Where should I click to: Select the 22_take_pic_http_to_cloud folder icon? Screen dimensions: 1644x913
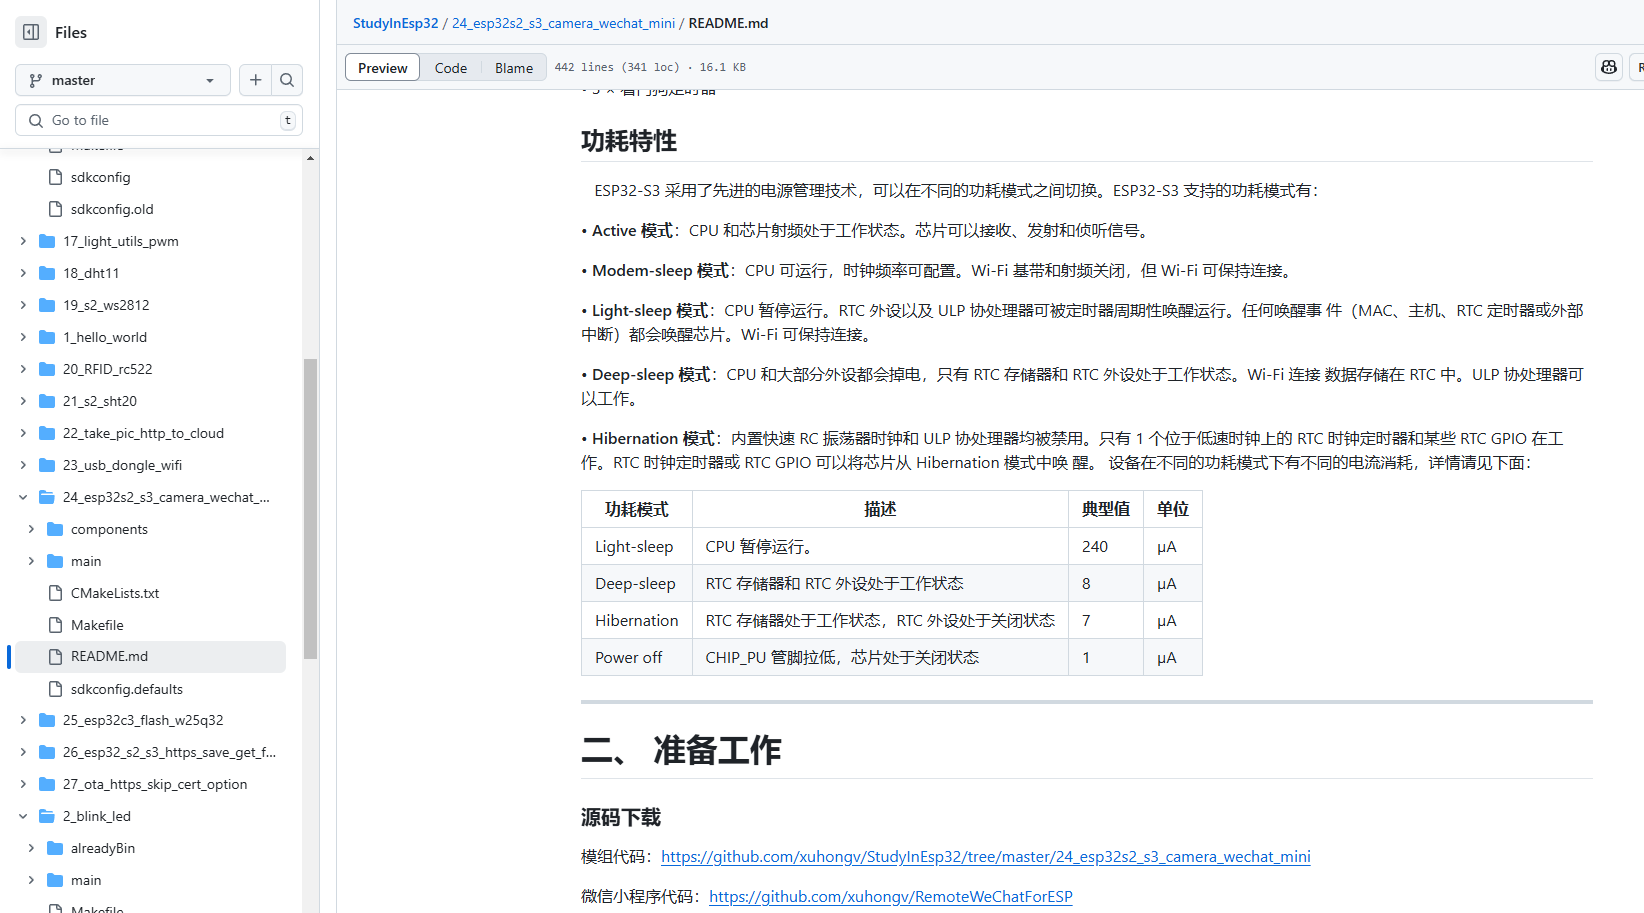coord(47,433)
